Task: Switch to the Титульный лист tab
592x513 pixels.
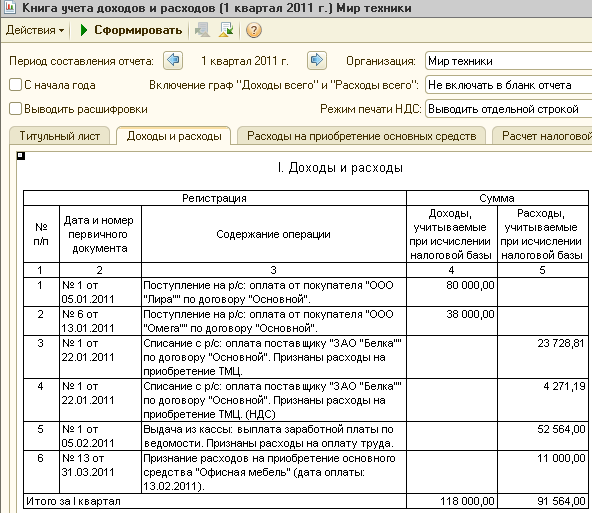Action: click(x=60, y=136)
